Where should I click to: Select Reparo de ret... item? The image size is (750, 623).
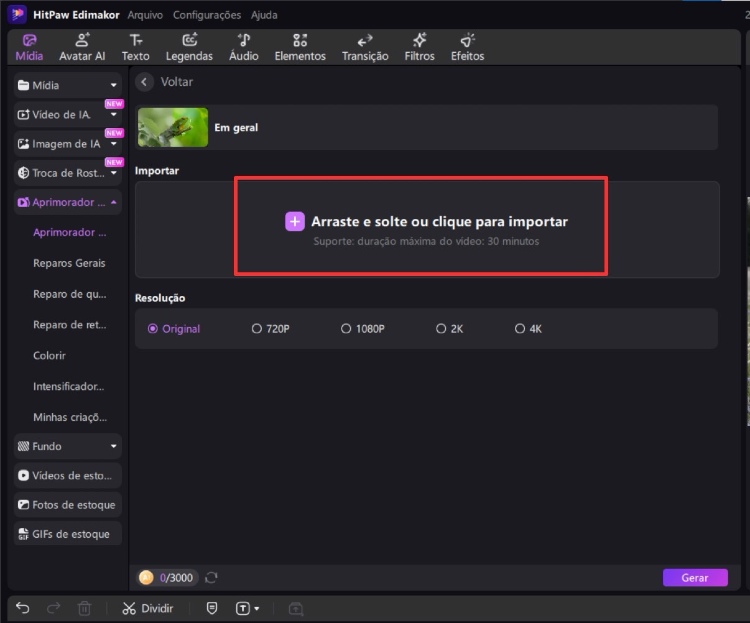point(70,324)
